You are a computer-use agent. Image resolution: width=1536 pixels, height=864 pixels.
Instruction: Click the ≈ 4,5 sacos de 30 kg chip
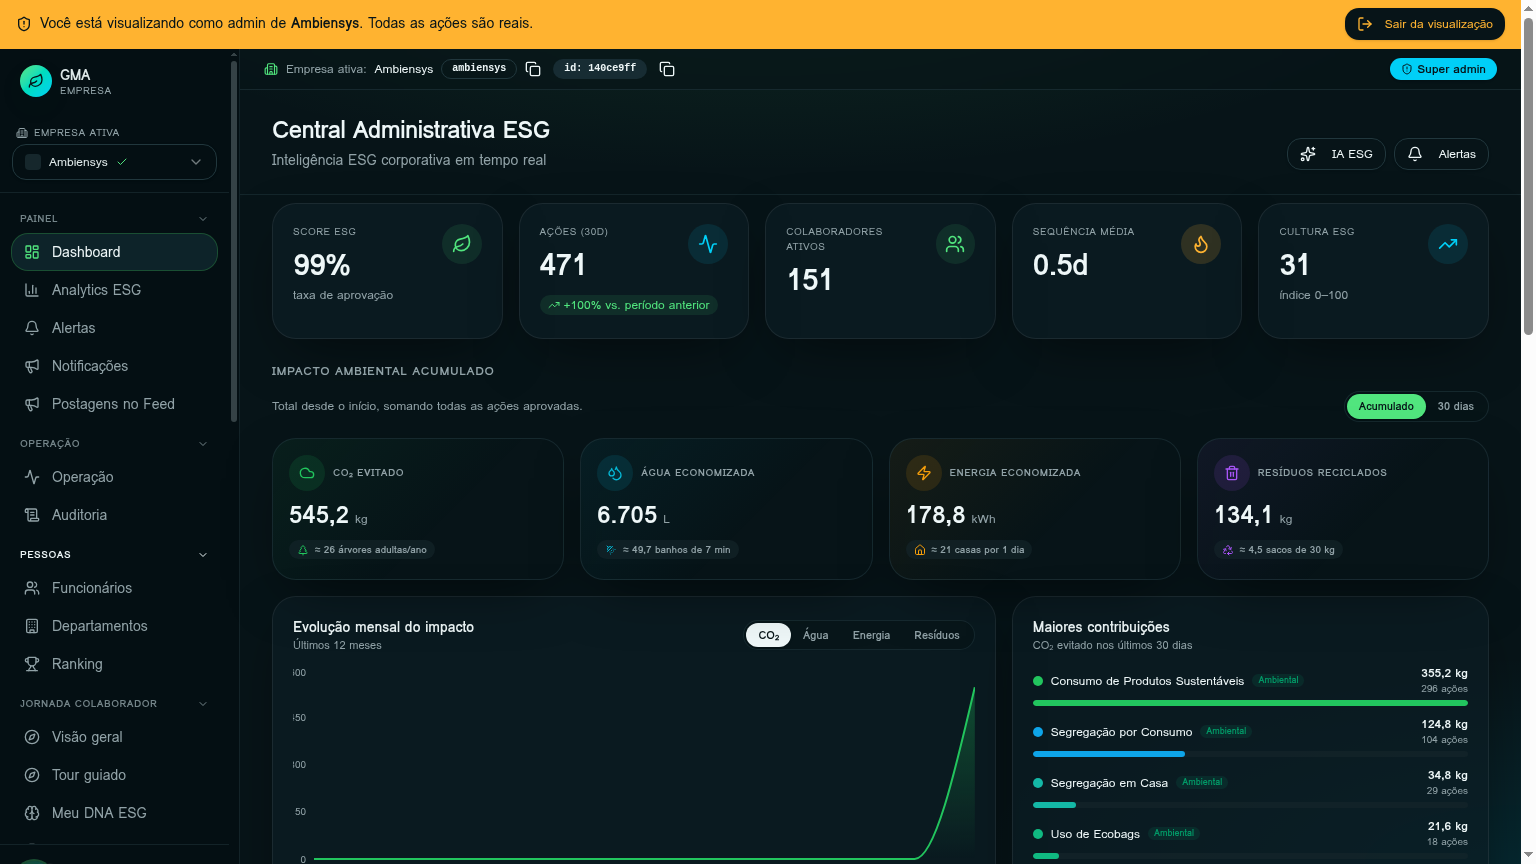coord(1278,549)
